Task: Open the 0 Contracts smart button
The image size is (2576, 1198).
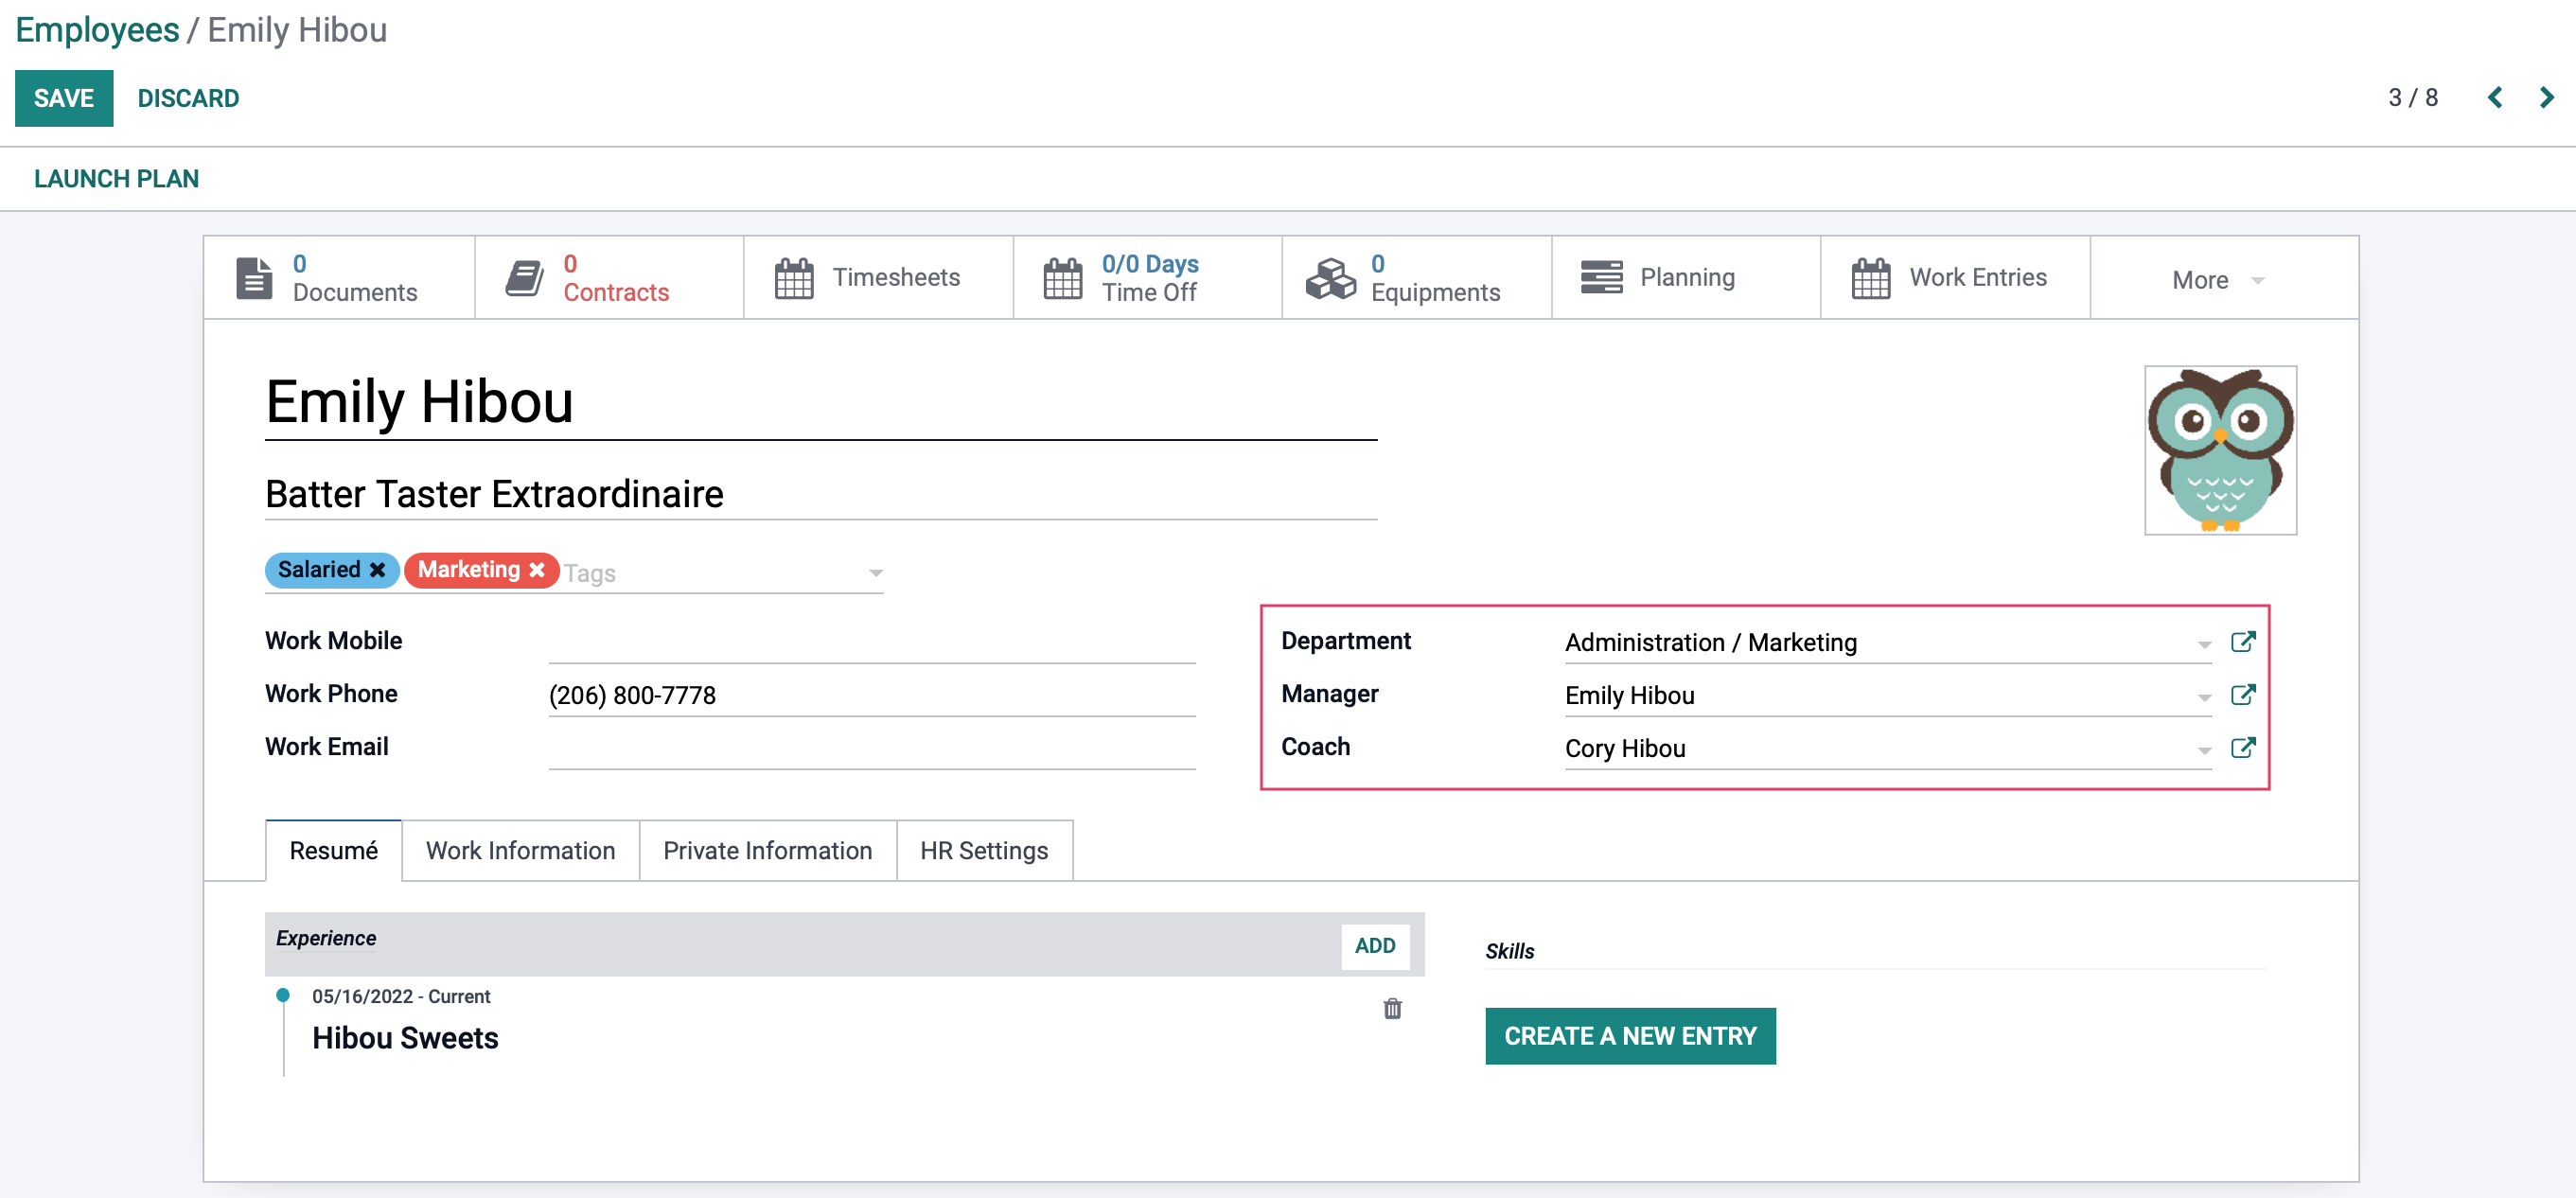Action: [x=609, y=278]
